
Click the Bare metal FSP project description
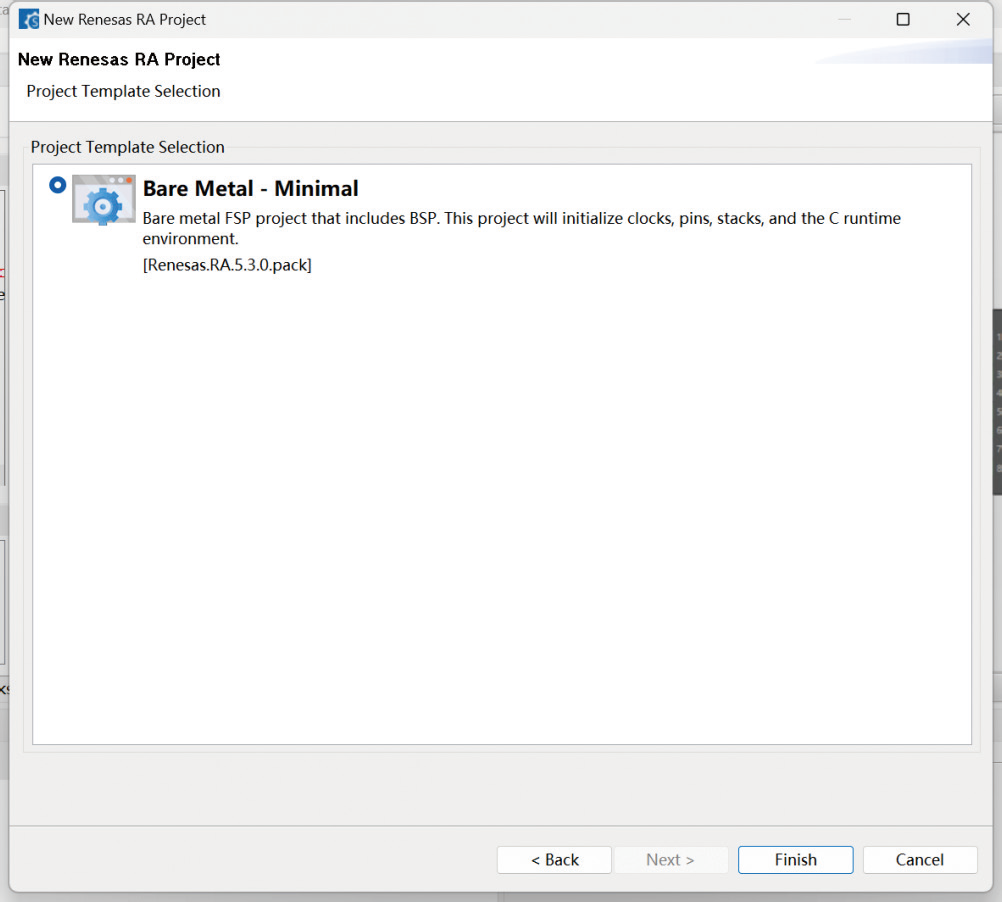(x=521, y=228)
